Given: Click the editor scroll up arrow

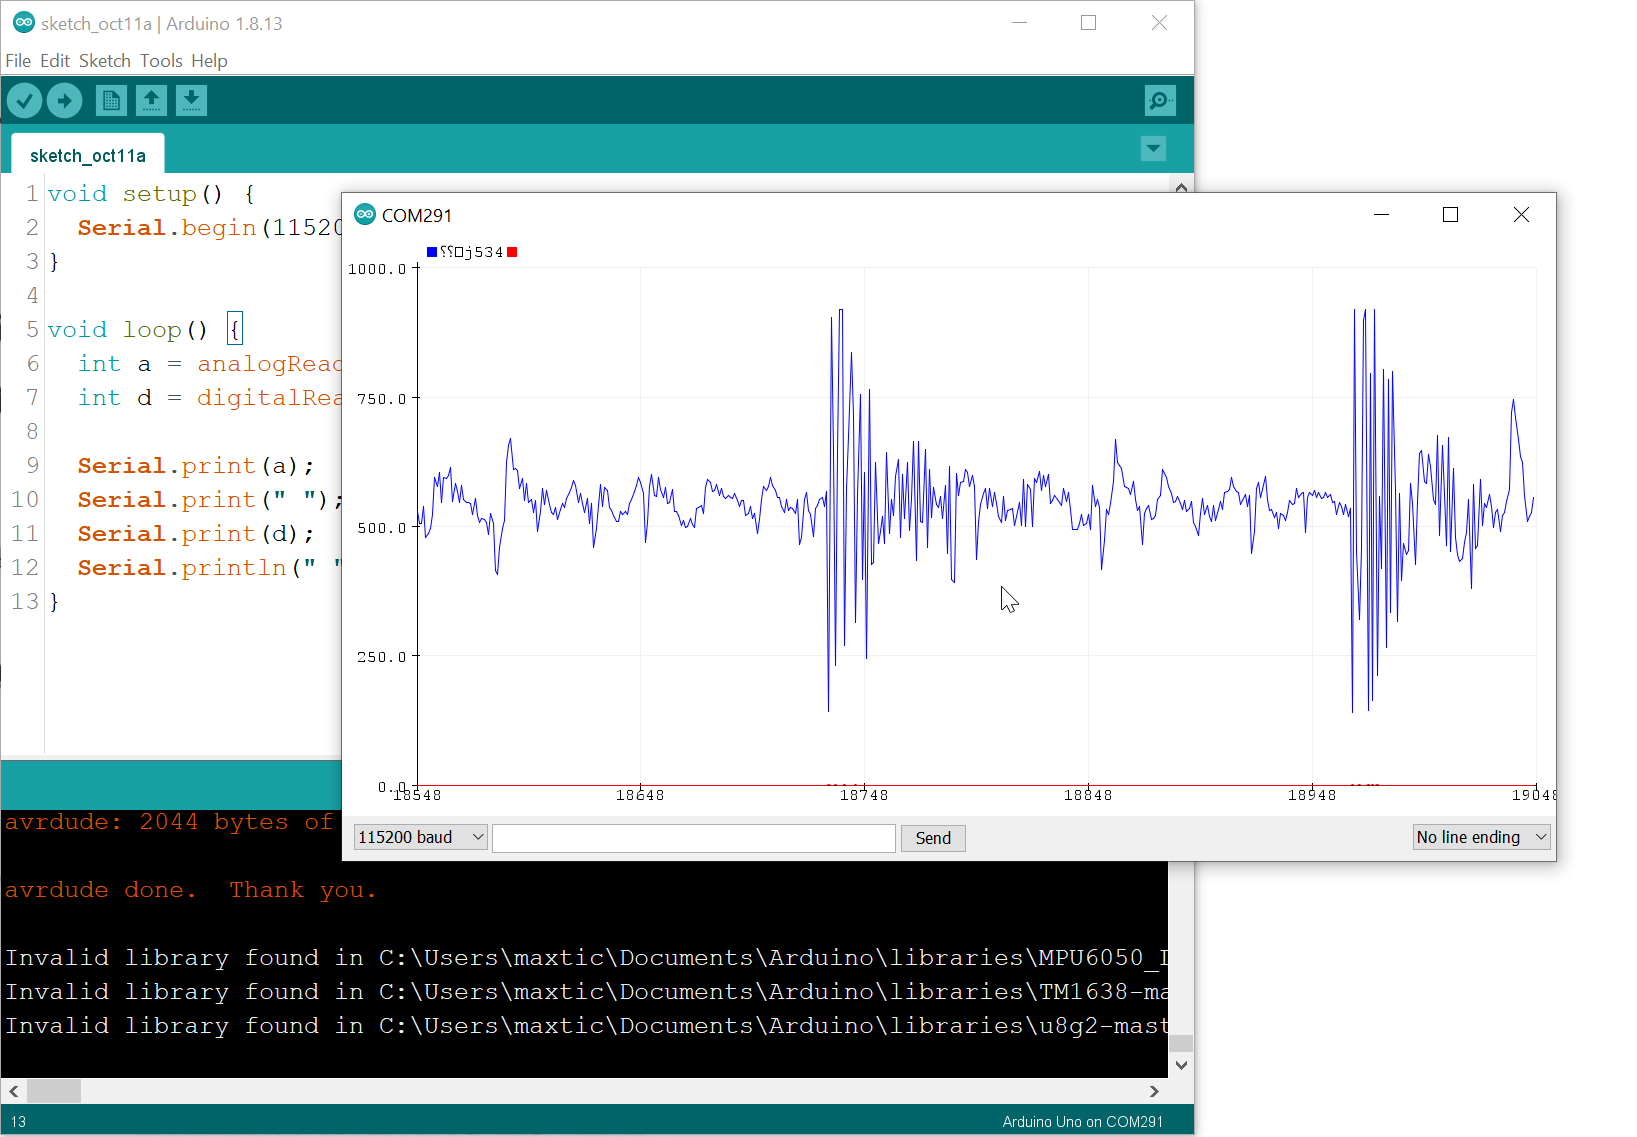Looking at the screenshot, I should click(1181, 186).
